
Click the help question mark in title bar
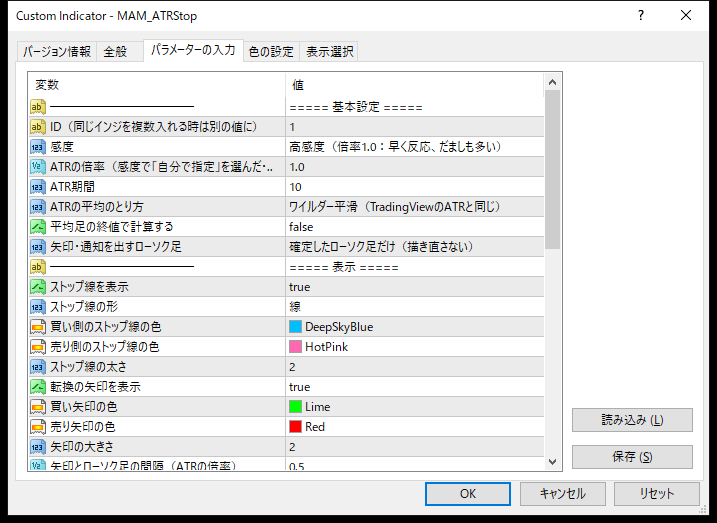tap(641, 16)
